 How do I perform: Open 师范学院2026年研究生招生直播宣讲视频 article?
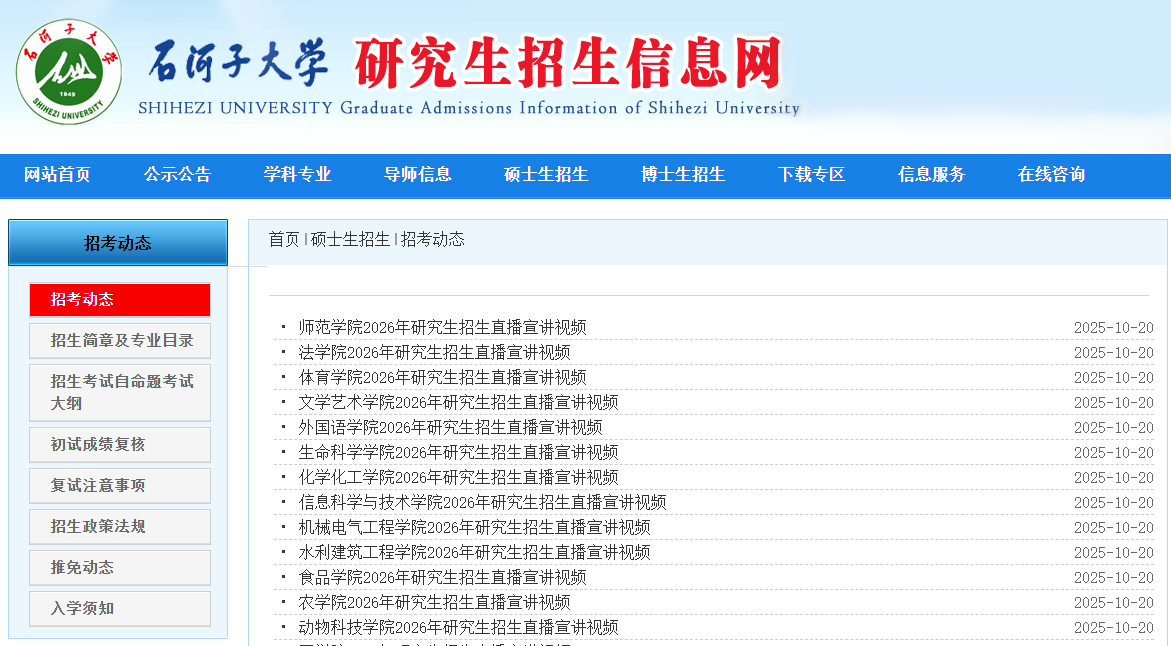(x=442, y=327)
